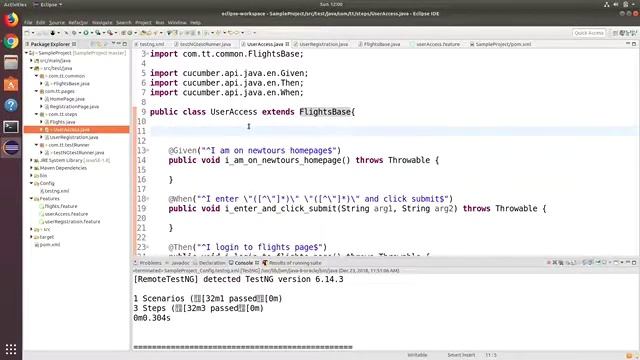
Task: Select testNGtestRunner.java in the tree
Action: pyautogui.click(x=79, y=153)
